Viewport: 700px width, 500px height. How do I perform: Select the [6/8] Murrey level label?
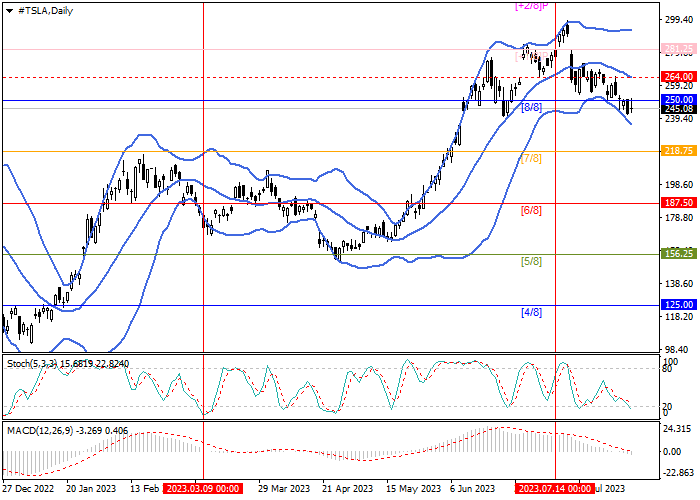[531, 210]
